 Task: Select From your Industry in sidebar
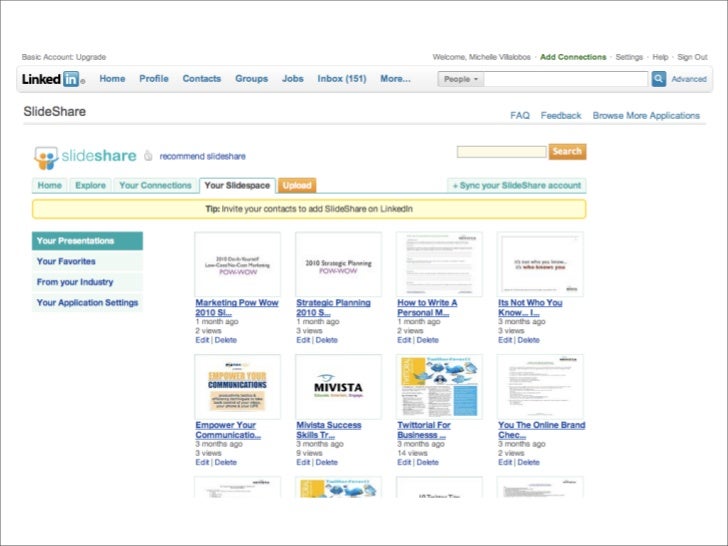[x=87, y=282]
